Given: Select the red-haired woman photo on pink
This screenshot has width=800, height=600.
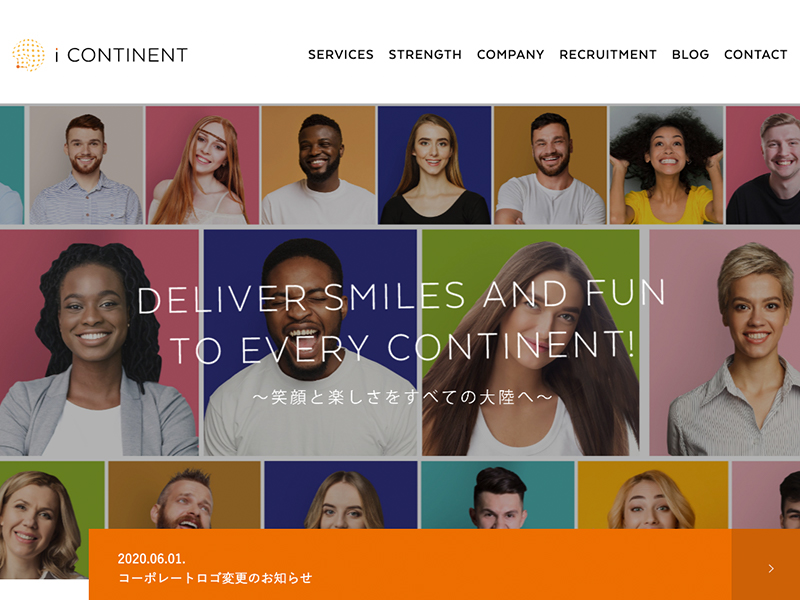Looking at the screenshot, I should click(203, 165).
